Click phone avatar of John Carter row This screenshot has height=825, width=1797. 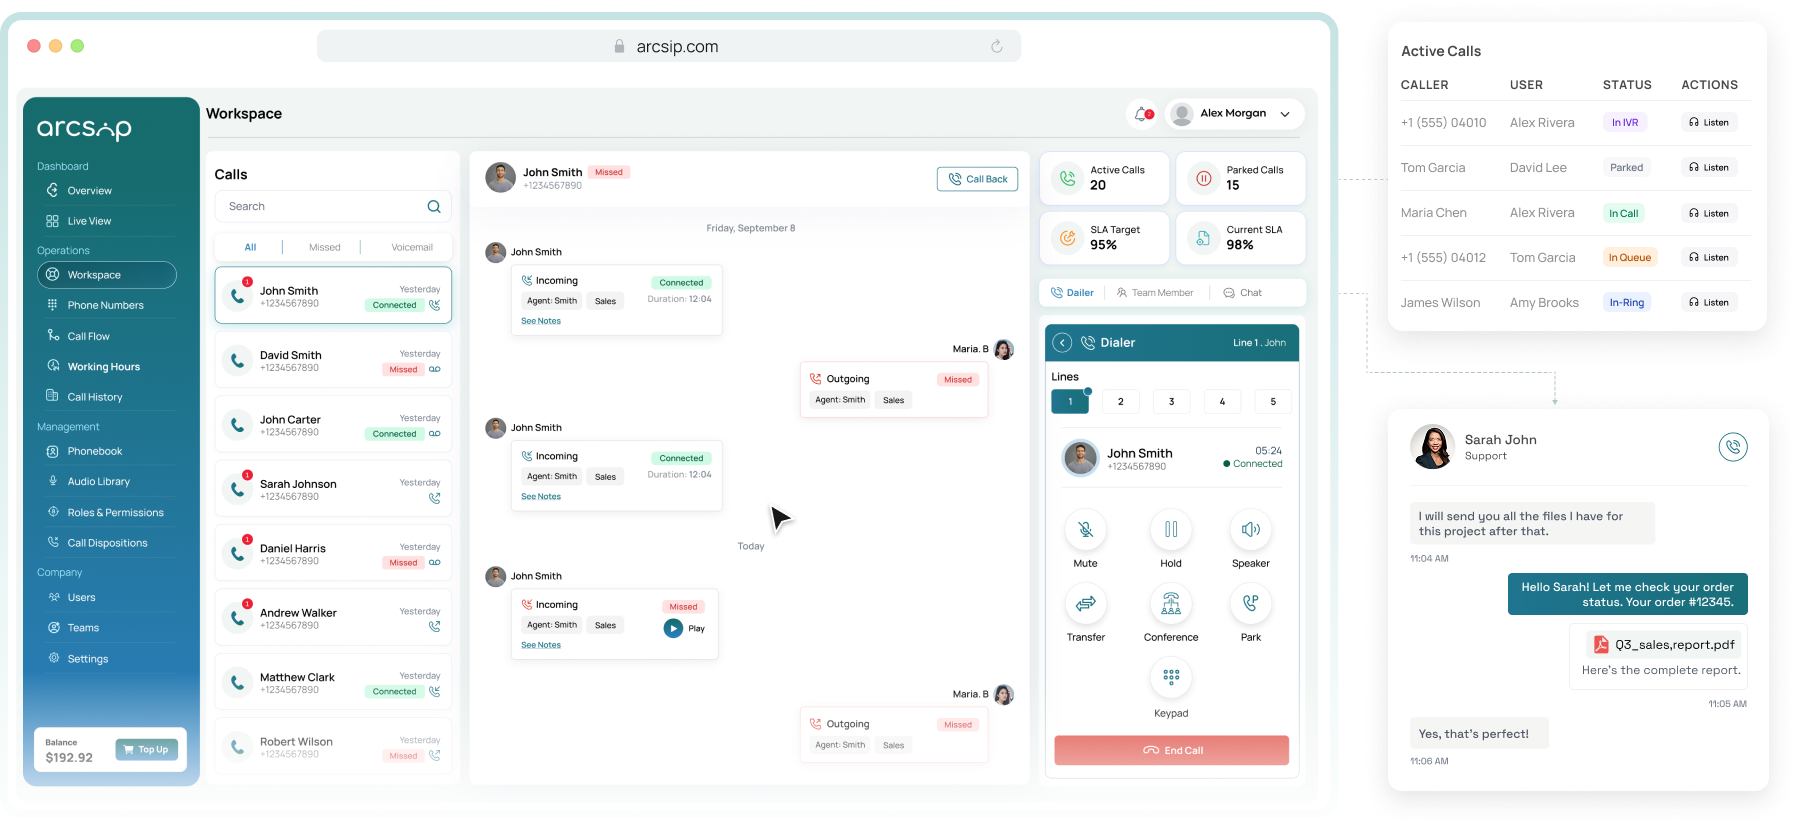(237, 424)
